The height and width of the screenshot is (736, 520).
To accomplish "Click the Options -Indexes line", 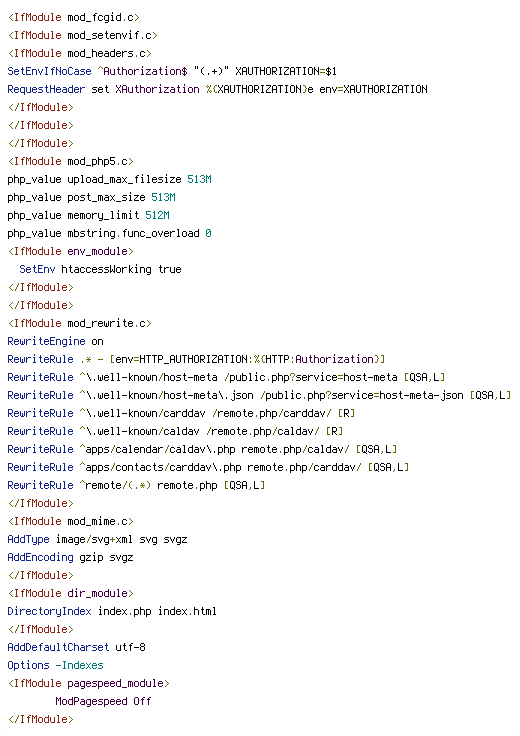I will tap(55, 665).
